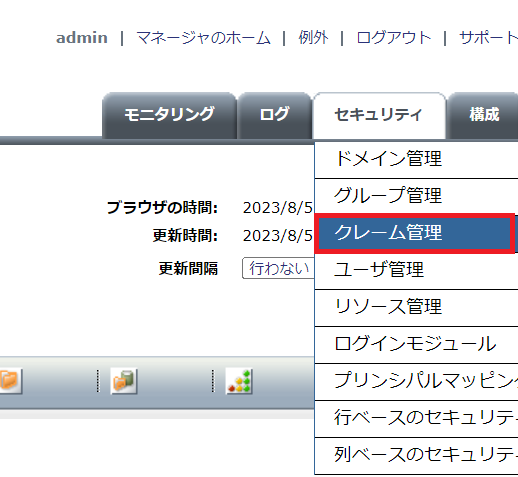Click the colored dots chart icon
518x477 pixels.
tap(239, 381)
